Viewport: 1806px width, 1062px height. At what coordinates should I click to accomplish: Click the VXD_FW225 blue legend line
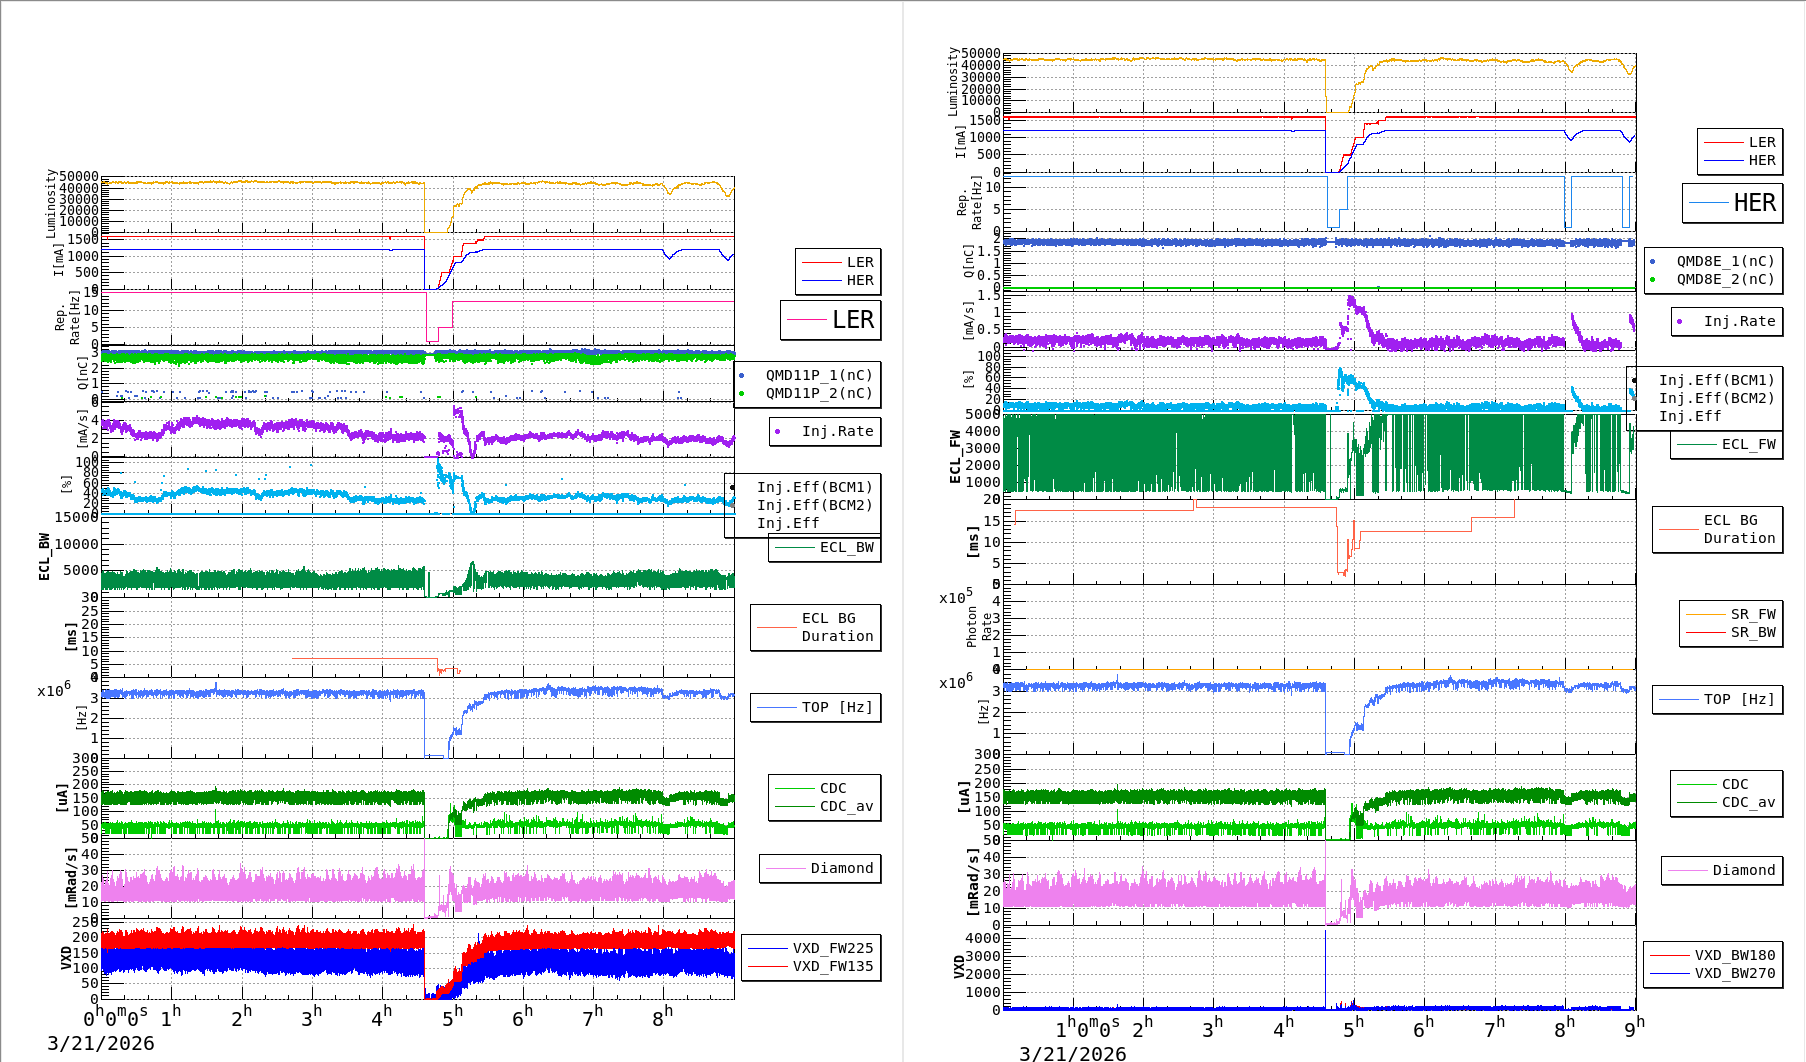768,949
